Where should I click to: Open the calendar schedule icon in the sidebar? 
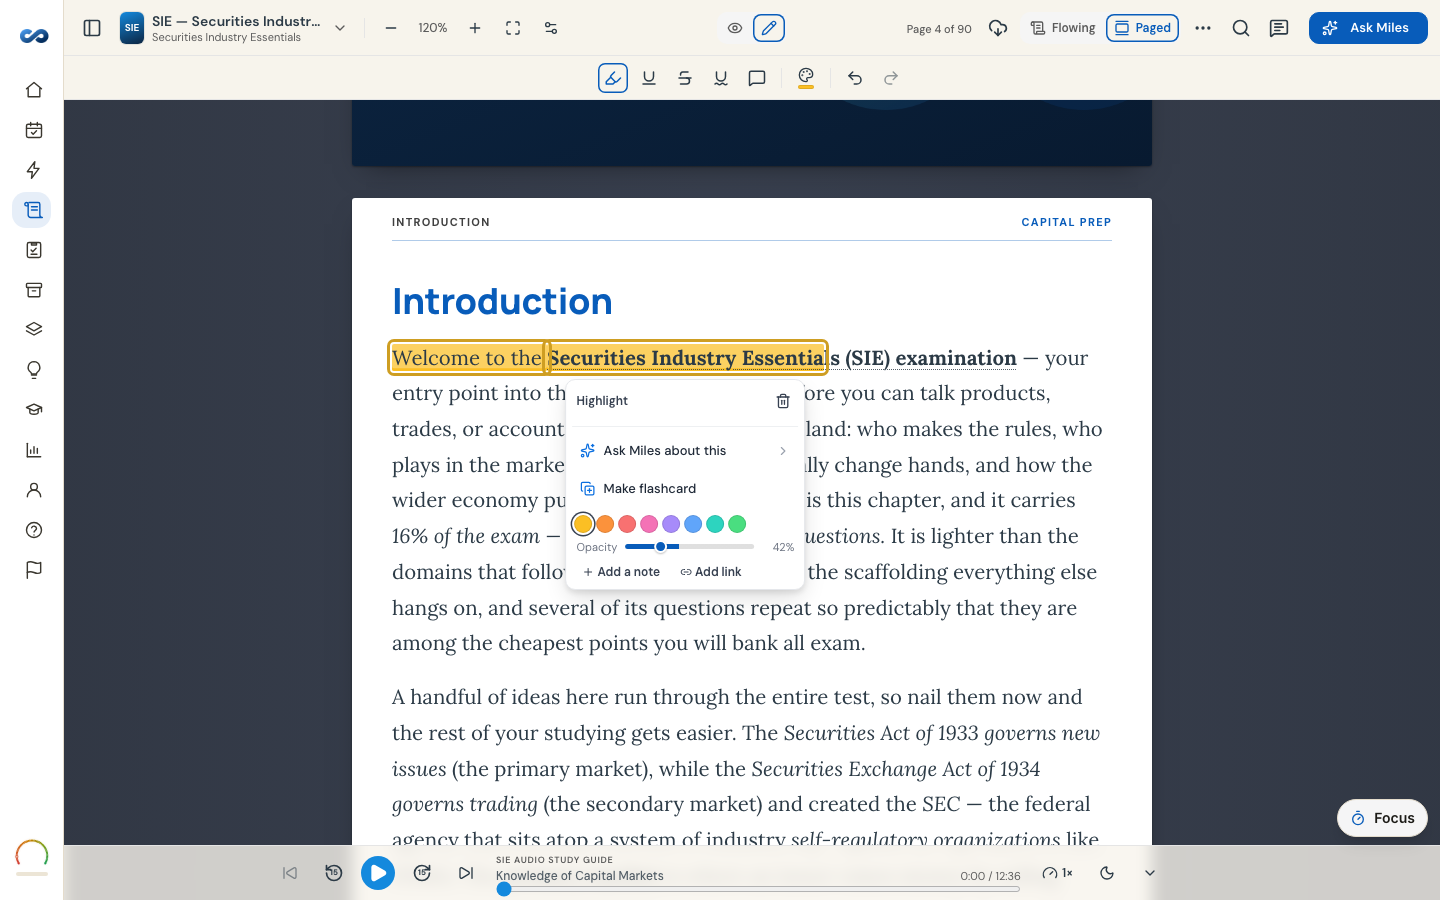click(33, 130)
